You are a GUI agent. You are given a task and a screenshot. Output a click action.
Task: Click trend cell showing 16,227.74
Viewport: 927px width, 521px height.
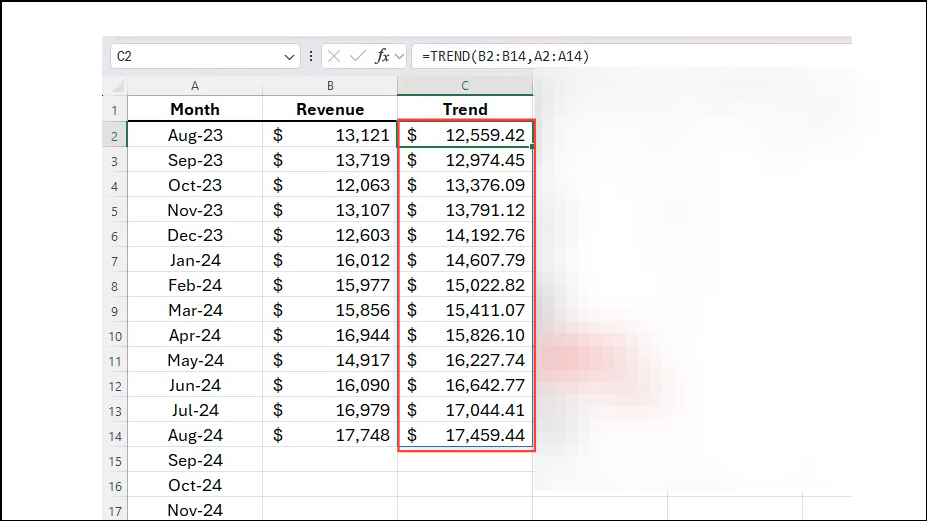(x=465, y=360)
